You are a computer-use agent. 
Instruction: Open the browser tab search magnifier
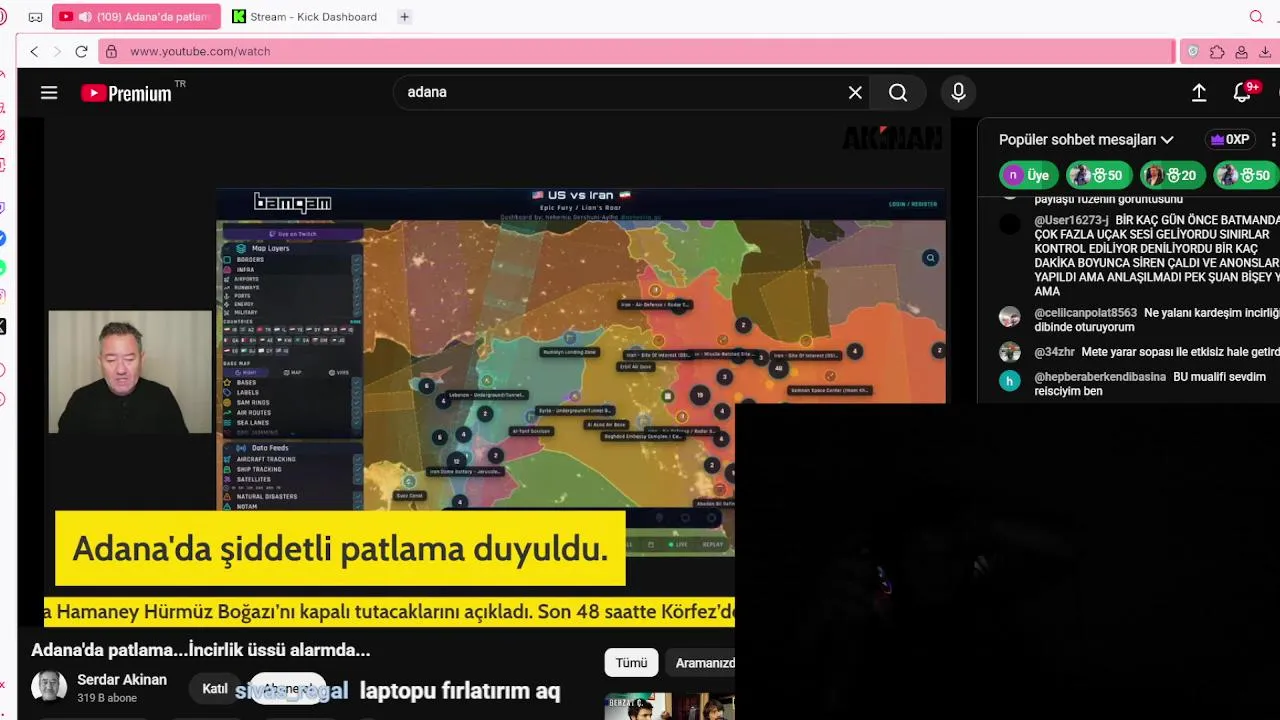point(1256,17)
